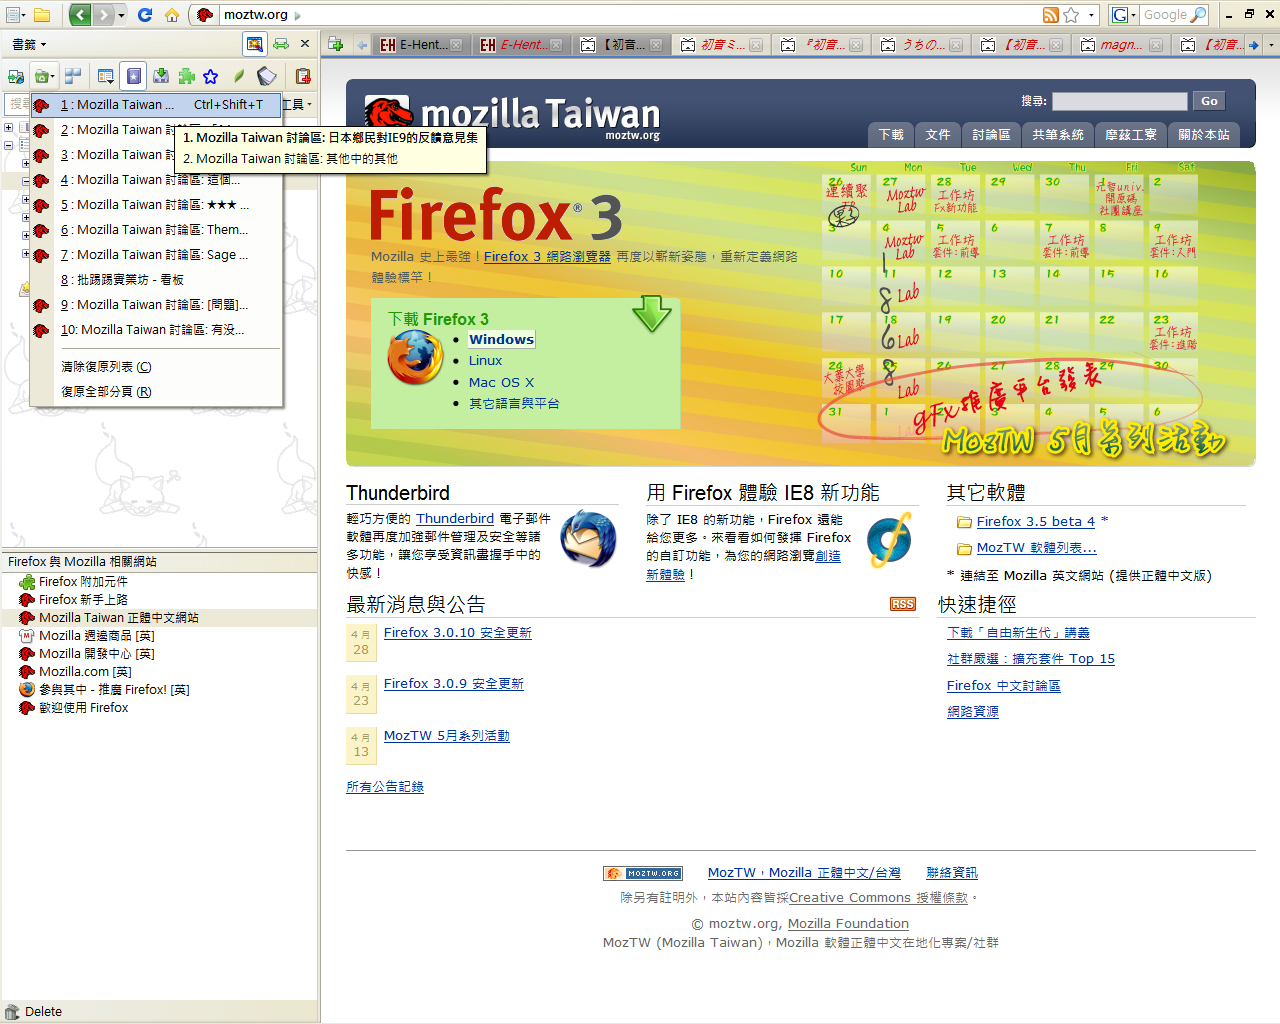Screen dimensions: 1280x1024
Task: Open the Google search engine dropdown
Action: click(x=1123, y=15)
